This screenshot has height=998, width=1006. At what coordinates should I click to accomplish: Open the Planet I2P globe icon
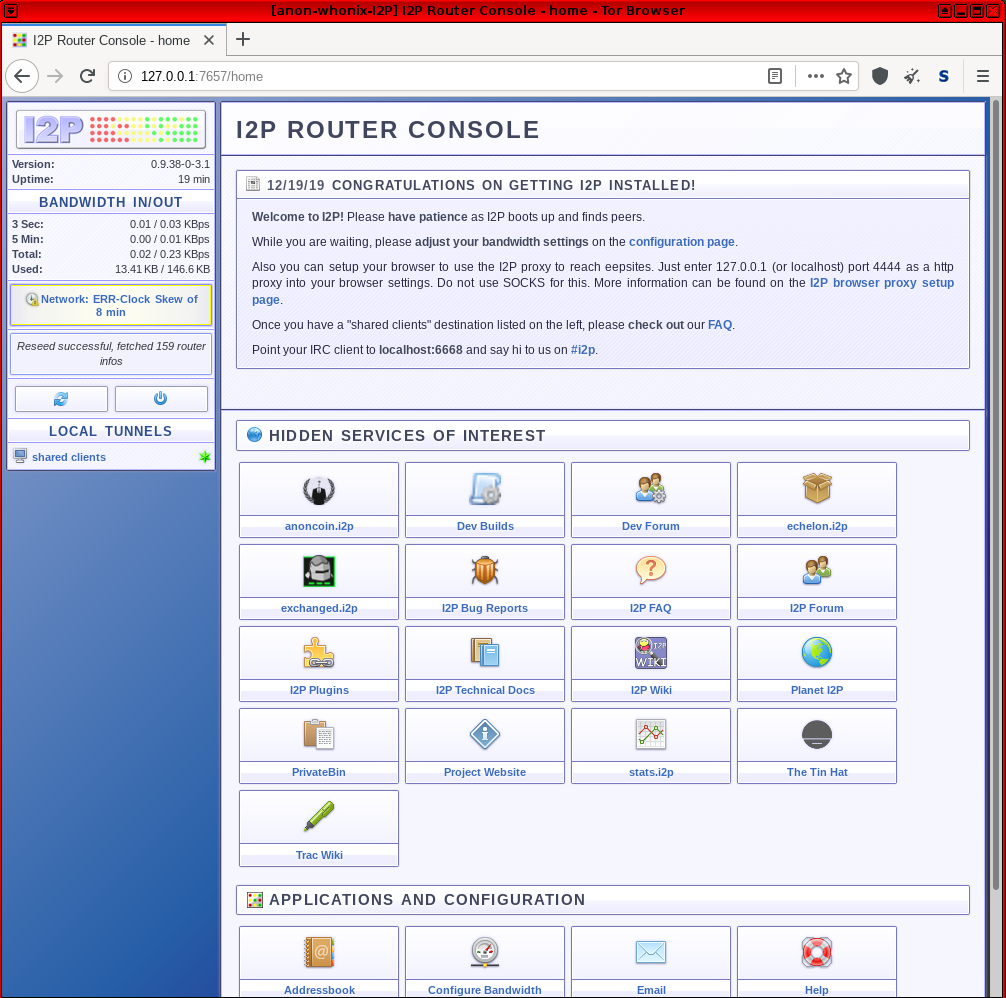[816, 654]
